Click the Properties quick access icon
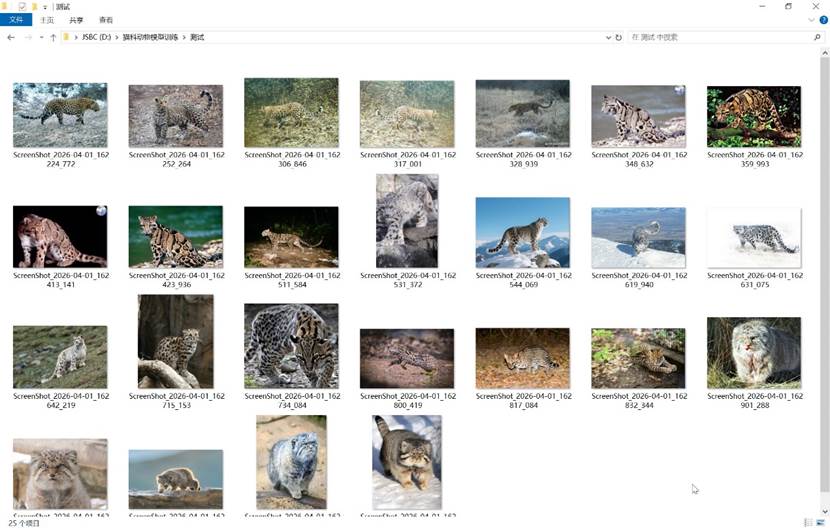Image resolution: width=830 pixels, height=530 pixels. pyautogui.click(x=22, y=6)
